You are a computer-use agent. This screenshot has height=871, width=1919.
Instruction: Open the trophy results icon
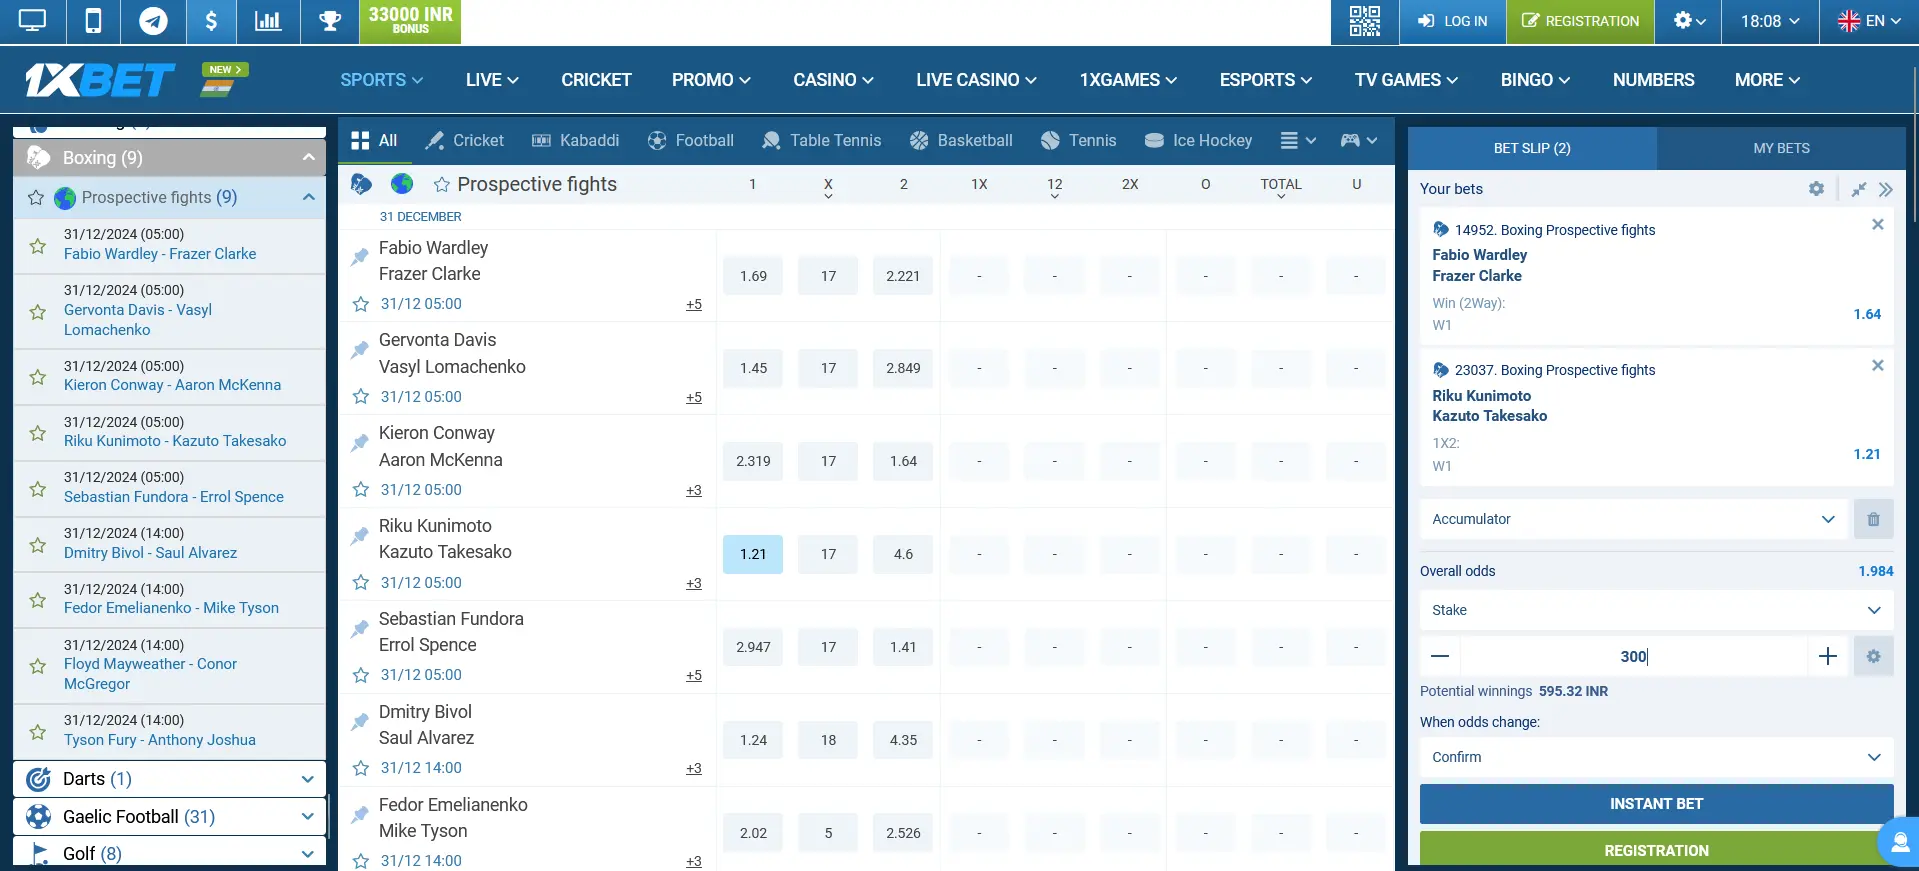[330, 21]
